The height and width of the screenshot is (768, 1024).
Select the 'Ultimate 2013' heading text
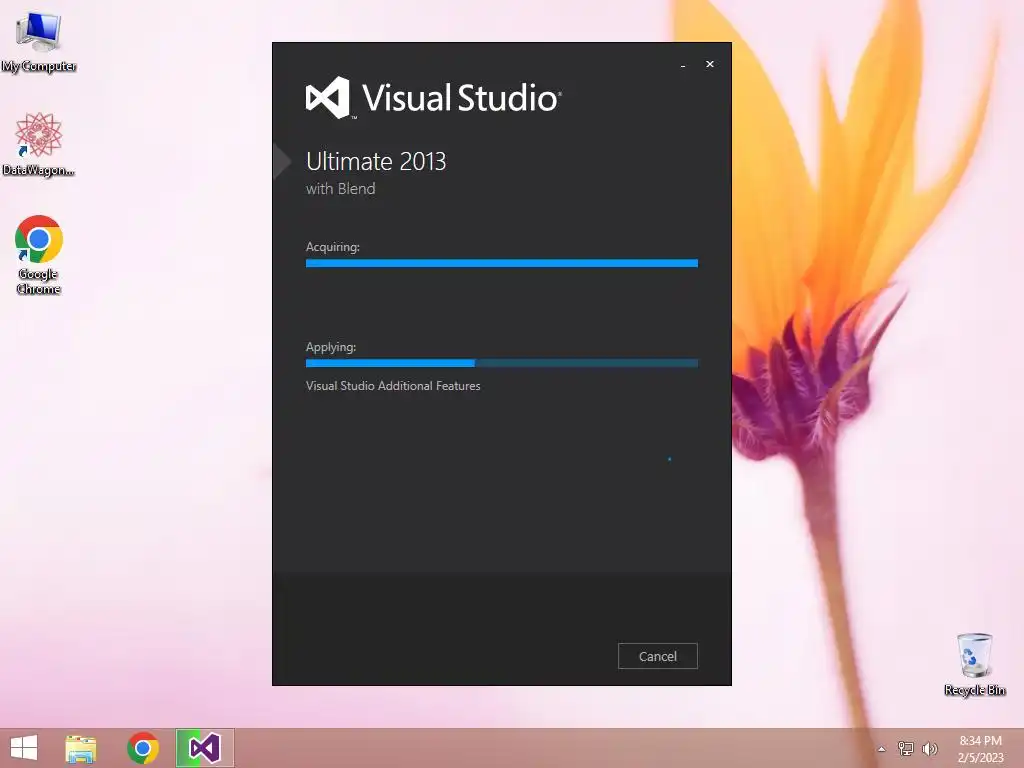pyautogui.click(x=376, y=161)
